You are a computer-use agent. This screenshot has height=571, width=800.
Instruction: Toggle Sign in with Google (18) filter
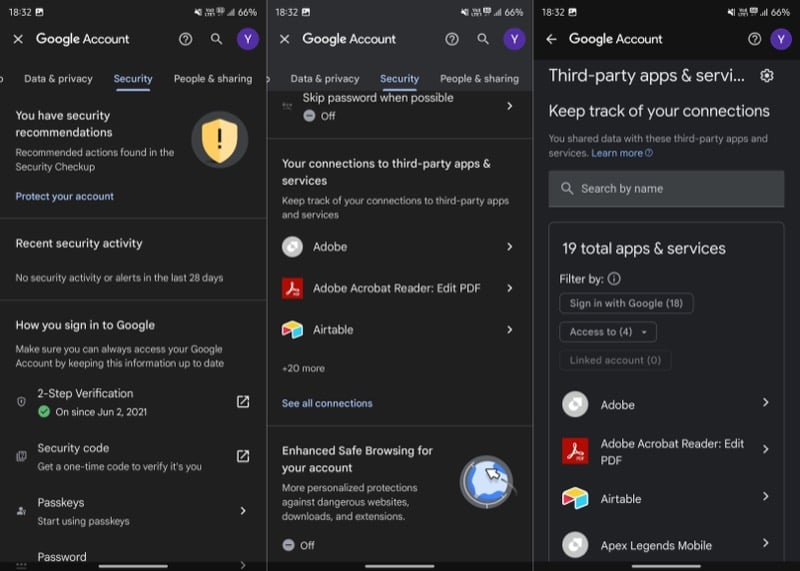tap(626, 304)
